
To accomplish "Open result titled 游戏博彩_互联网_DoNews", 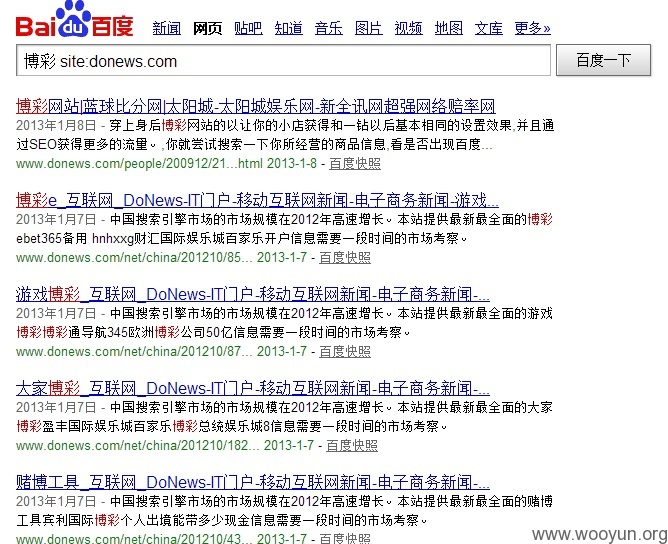I will pos(253,294).
